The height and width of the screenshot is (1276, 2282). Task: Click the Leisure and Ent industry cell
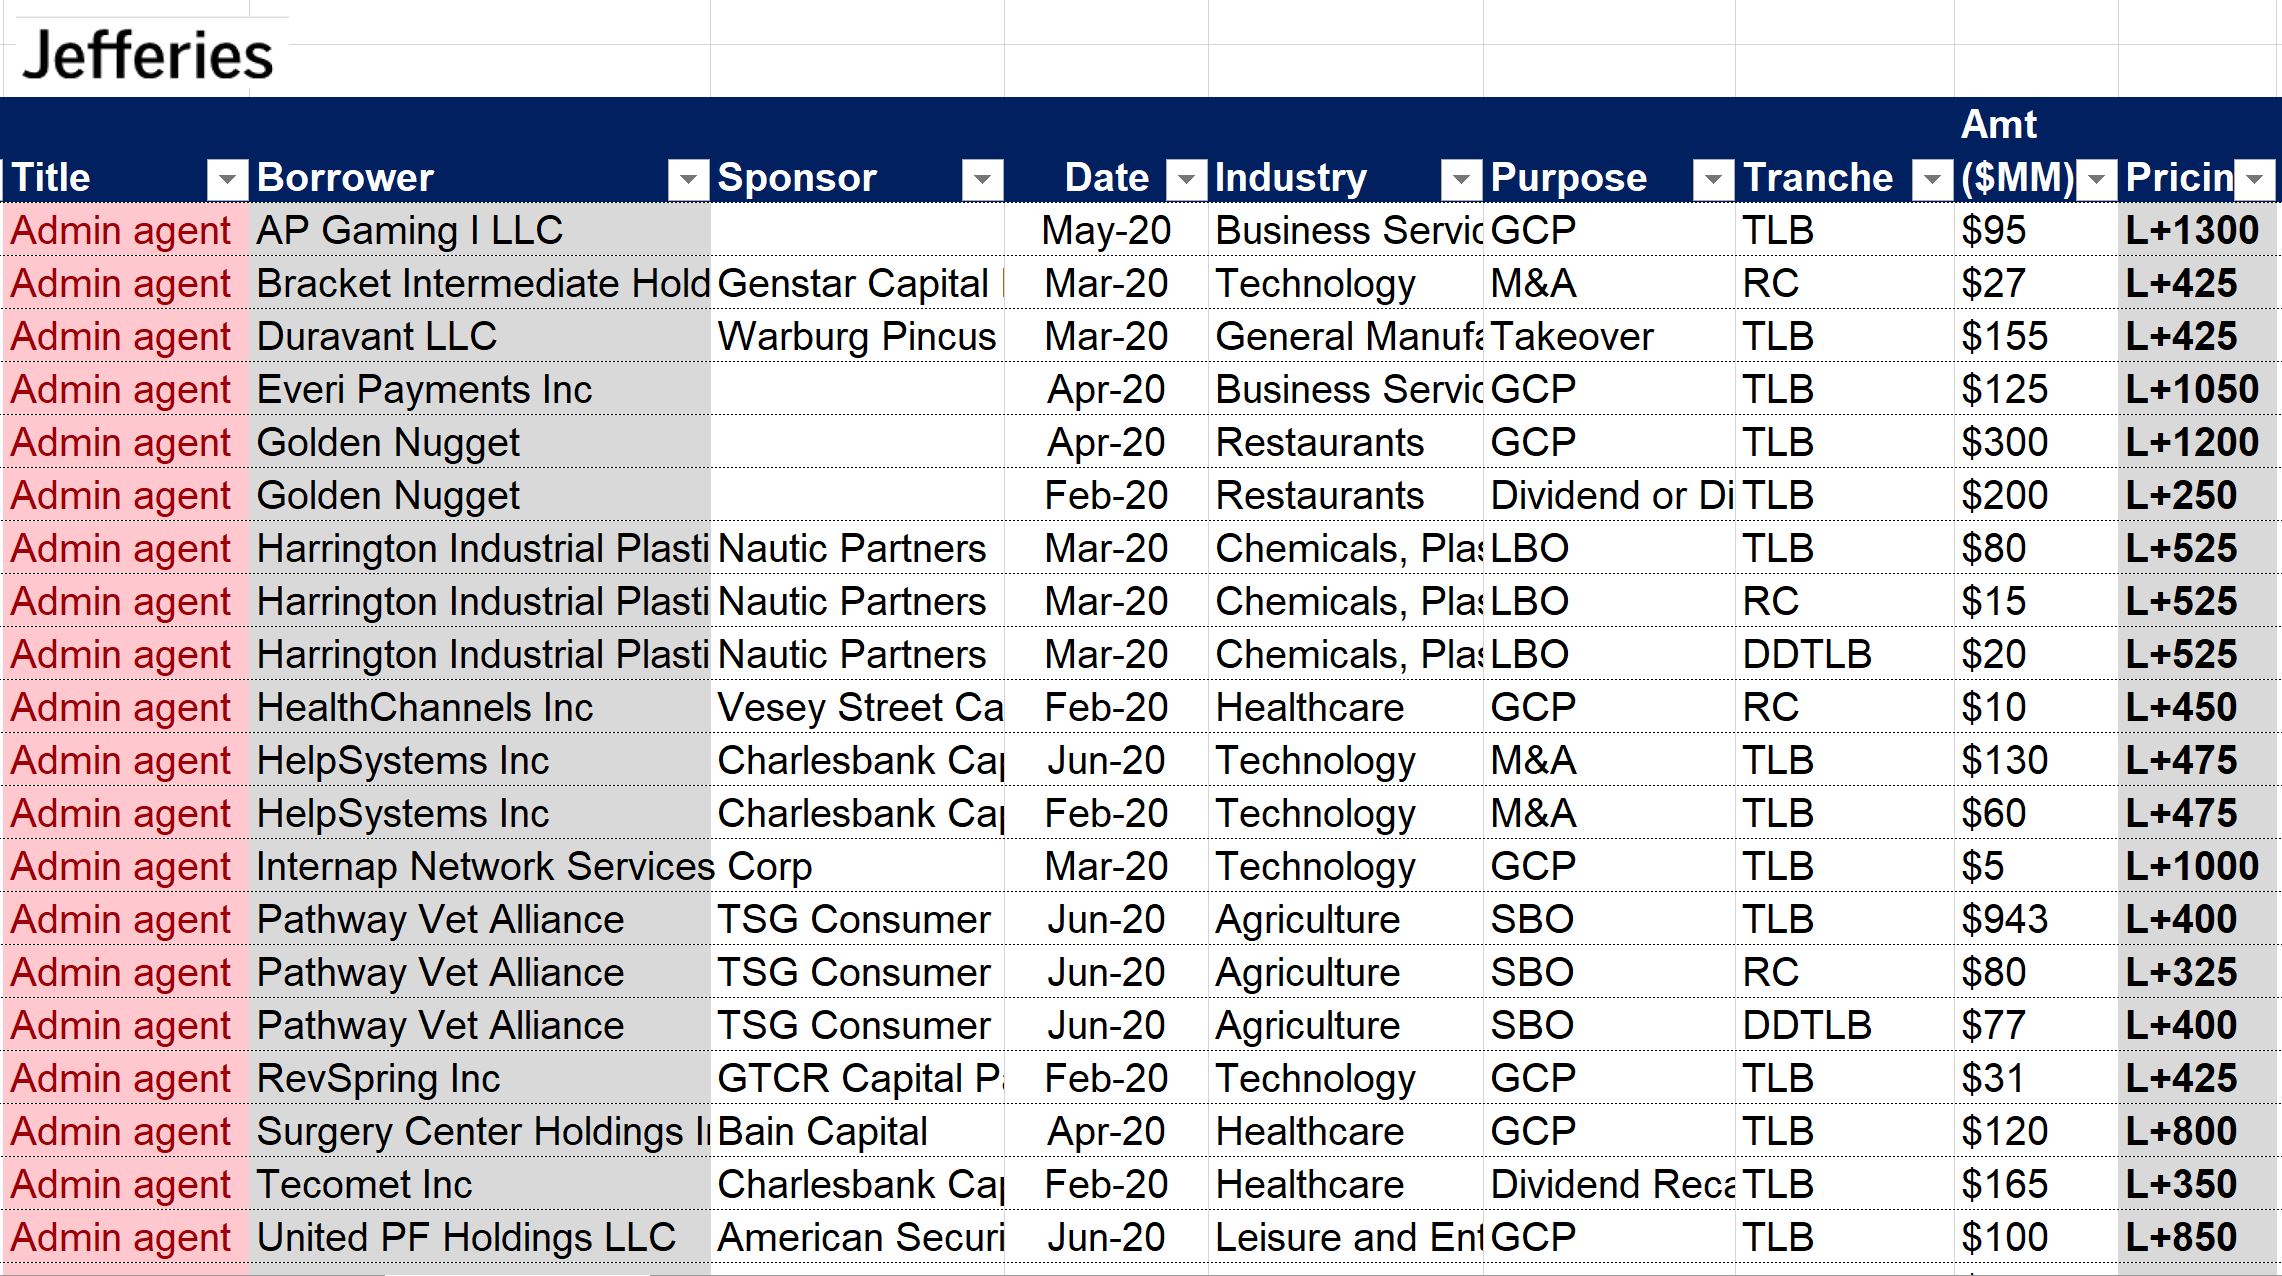tap(1346, 1238)
